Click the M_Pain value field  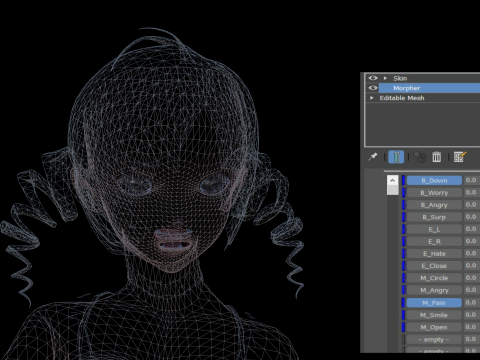click(472, 303)
